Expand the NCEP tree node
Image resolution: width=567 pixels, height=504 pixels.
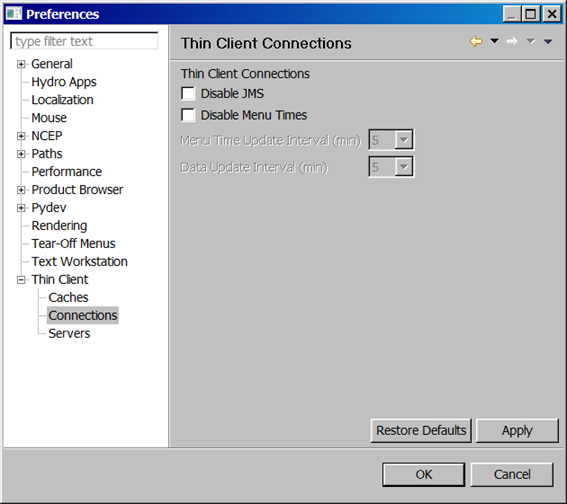[21, 136]
